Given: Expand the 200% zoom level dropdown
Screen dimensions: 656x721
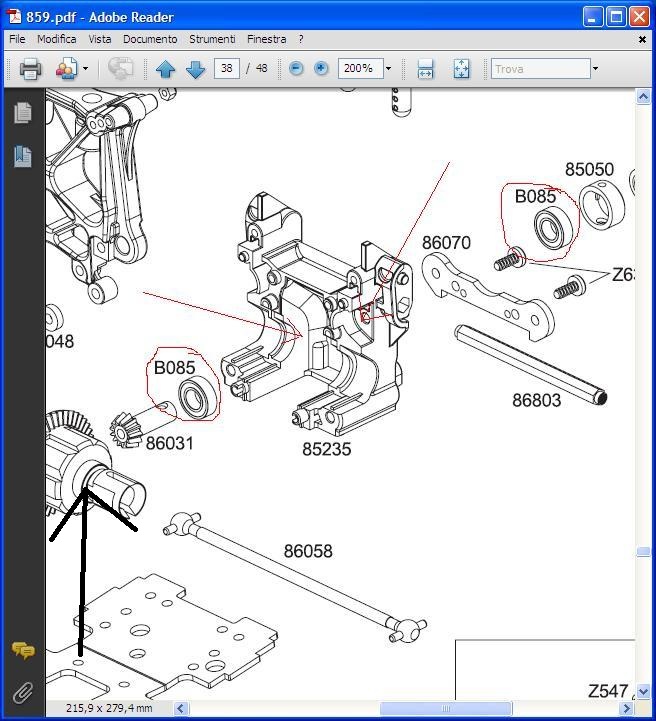Looking at the screenshot, I should pyautogui.click(x=388, y=69).
